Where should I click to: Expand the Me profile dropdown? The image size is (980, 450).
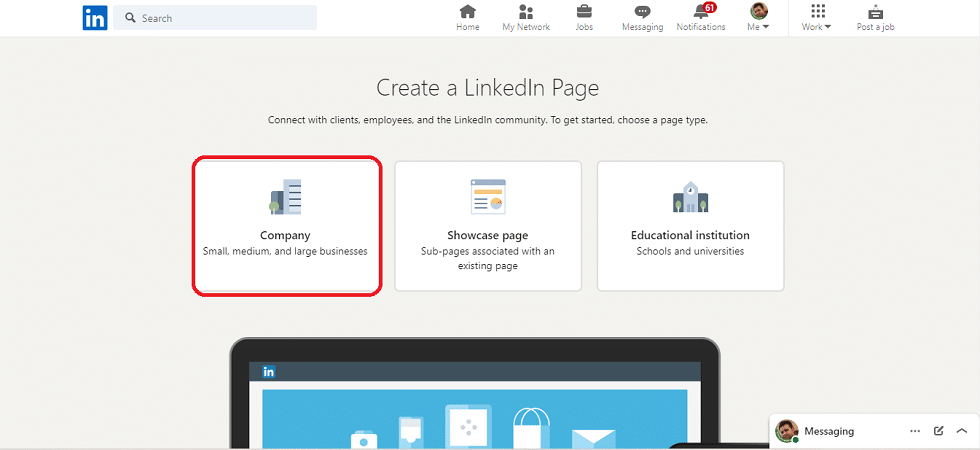(758, 18)
